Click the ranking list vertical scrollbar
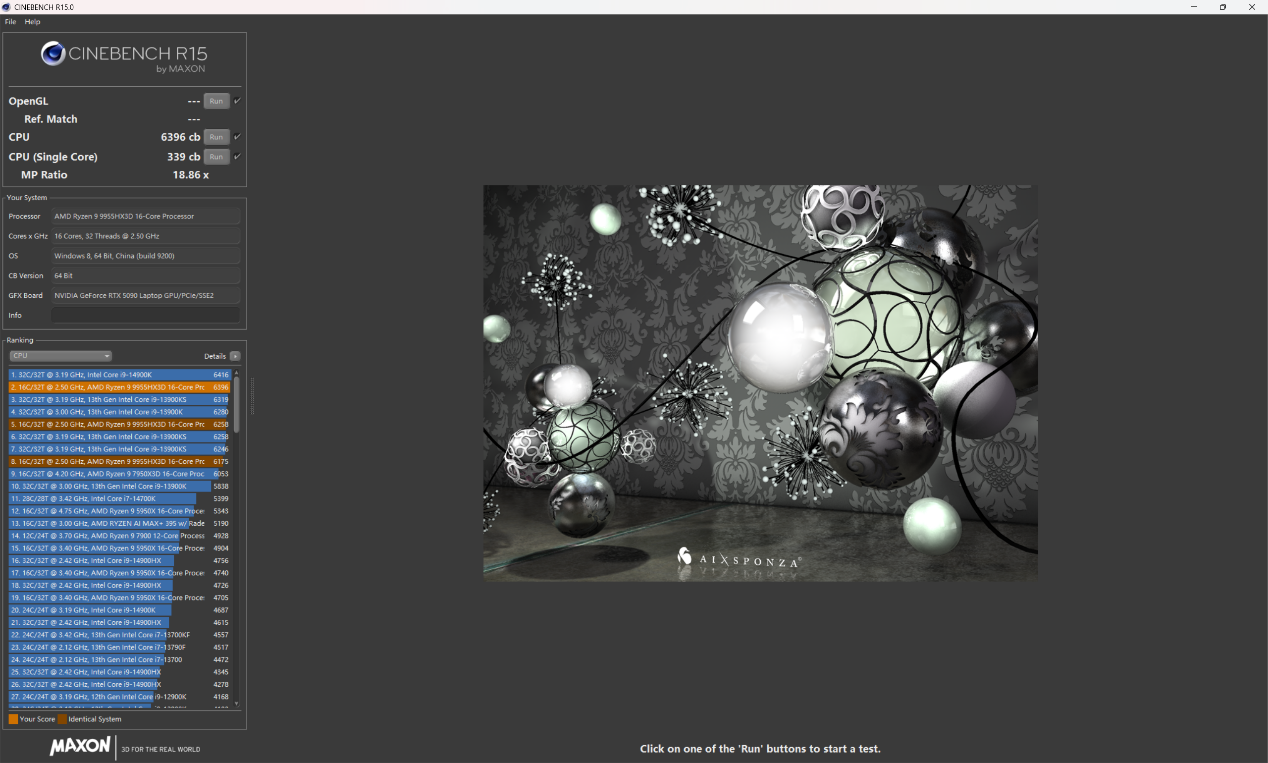This screenshot has width=1268, height=763. coord(237,404)
